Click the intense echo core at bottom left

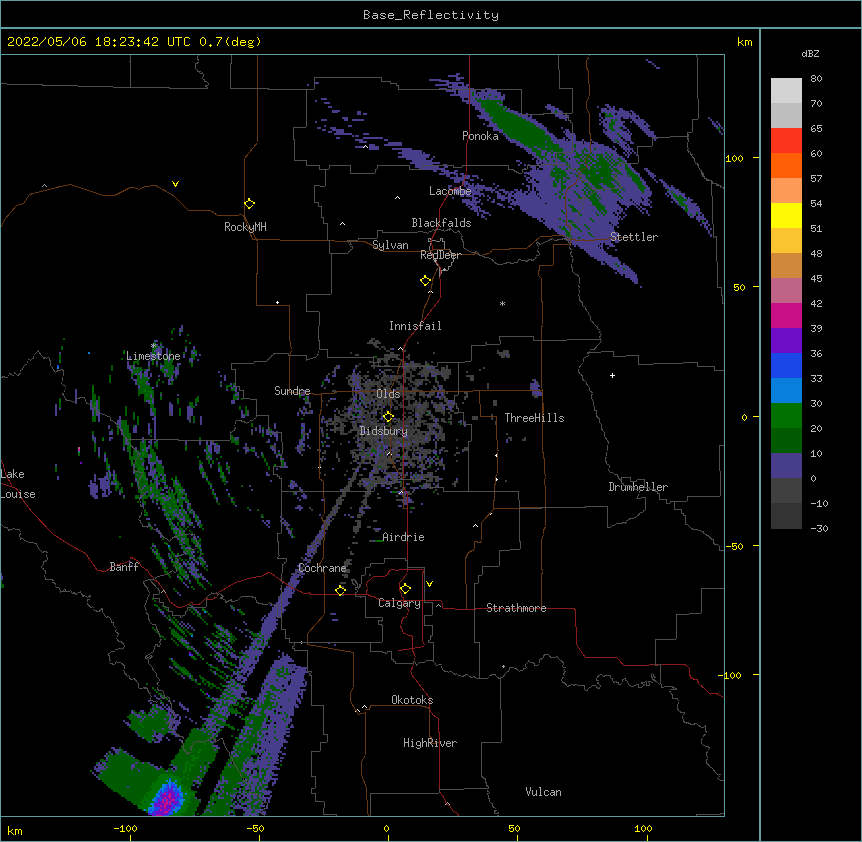169,799
